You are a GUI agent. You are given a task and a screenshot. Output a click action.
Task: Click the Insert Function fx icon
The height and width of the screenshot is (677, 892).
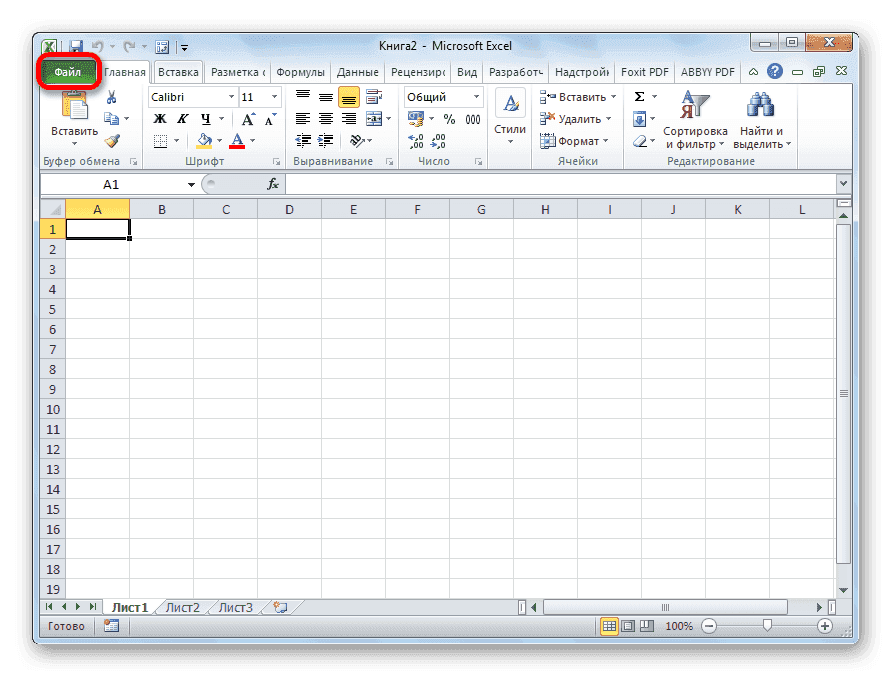[272, 184]
